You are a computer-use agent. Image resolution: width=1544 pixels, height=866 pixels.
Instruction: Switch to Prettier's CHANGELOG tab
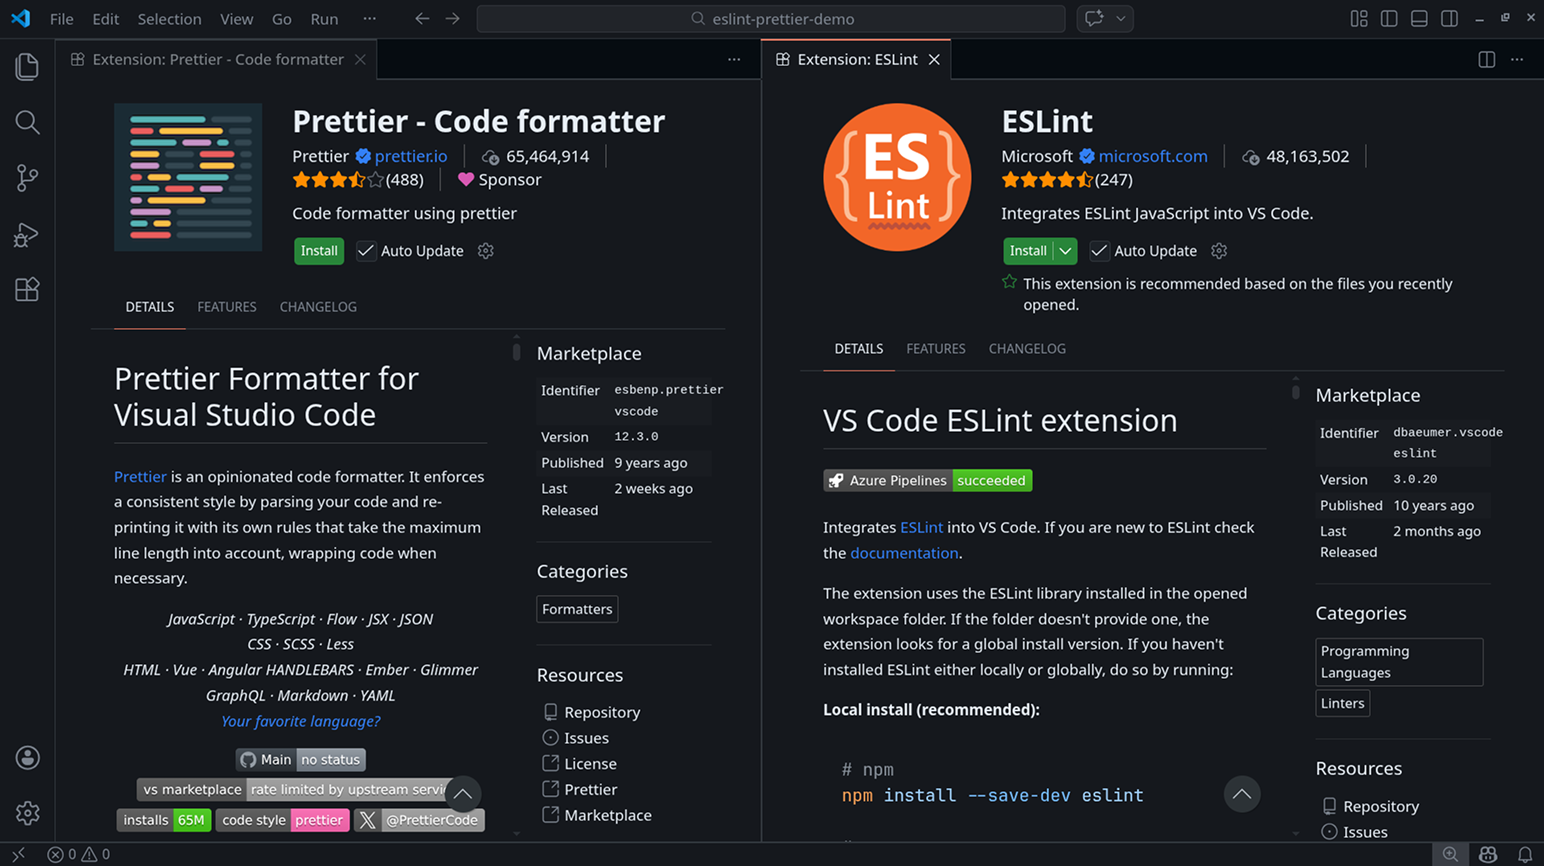tap(318, 307)
